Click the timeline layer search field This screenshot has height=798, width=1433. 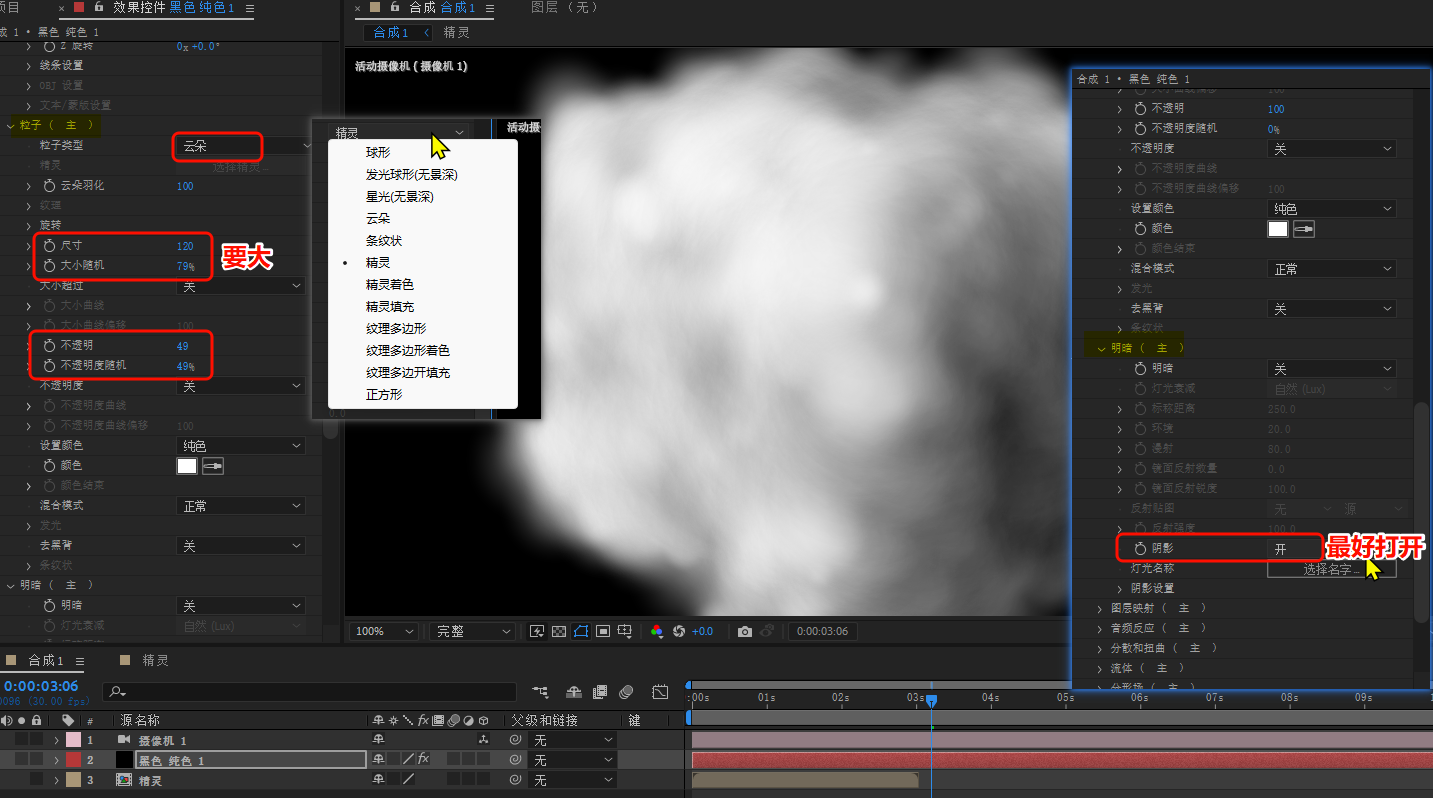310,691
